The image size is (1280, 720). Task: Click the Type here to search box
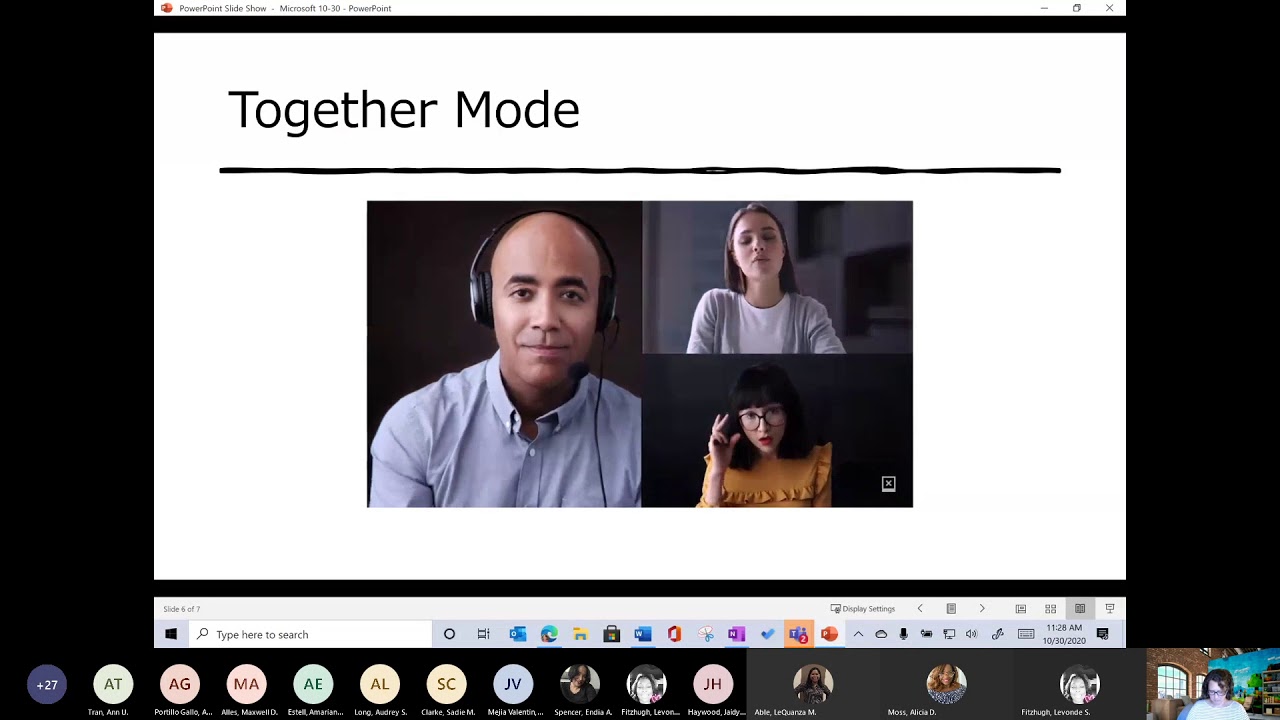(311, 634)
